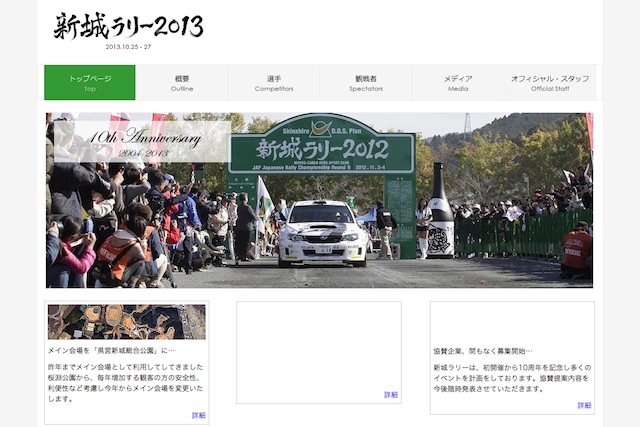
Task: Open the thumbnail image in the first news card
Action: [x=126, y=322]
